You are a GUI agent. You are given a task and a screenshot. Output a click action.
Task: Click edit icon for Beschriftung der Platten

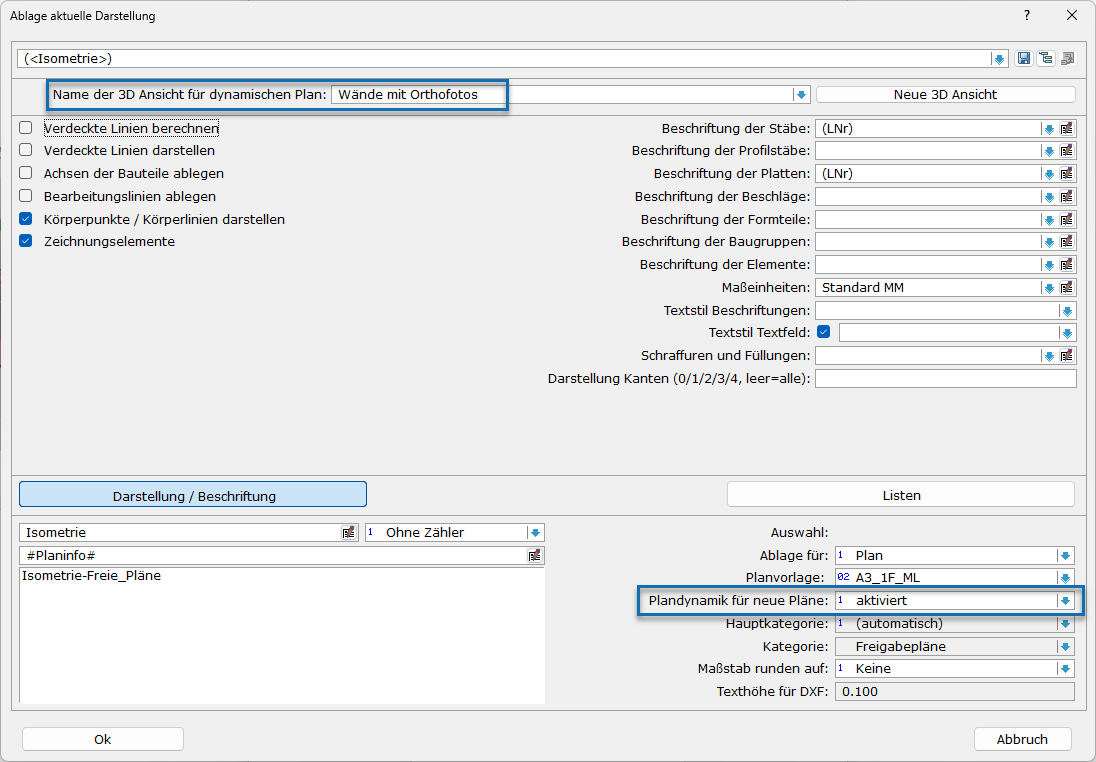point(1067,174)
